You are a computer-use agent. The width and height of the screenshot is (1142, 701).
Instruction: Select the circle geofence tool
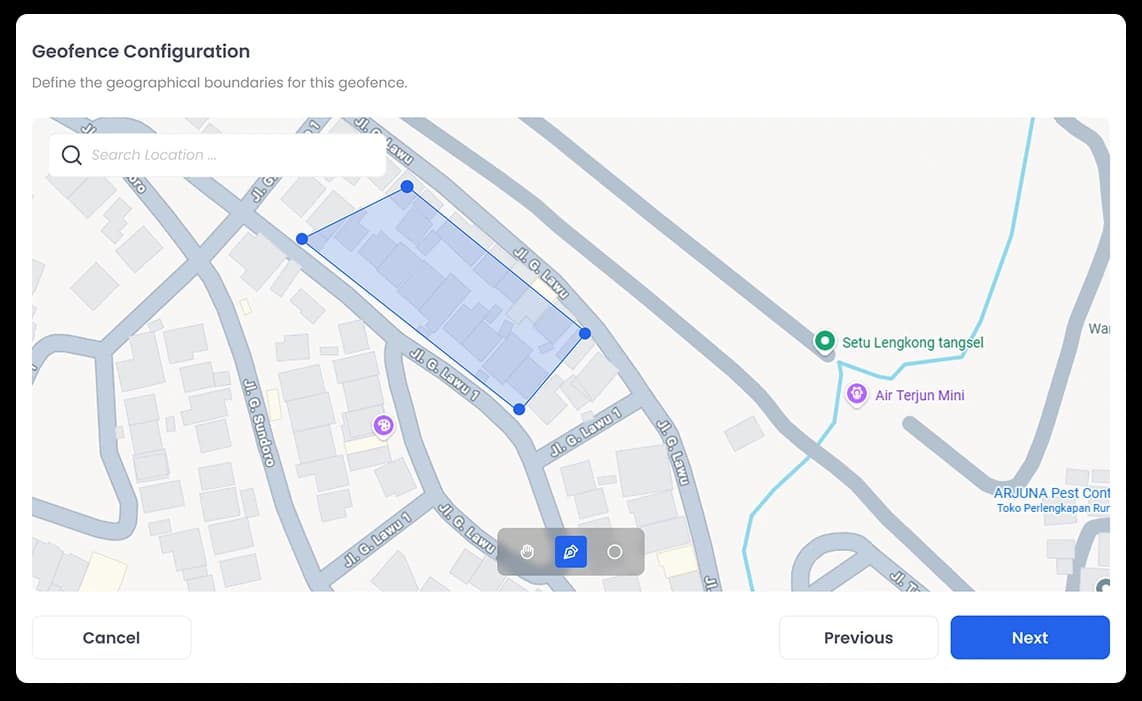pos(615,552)
